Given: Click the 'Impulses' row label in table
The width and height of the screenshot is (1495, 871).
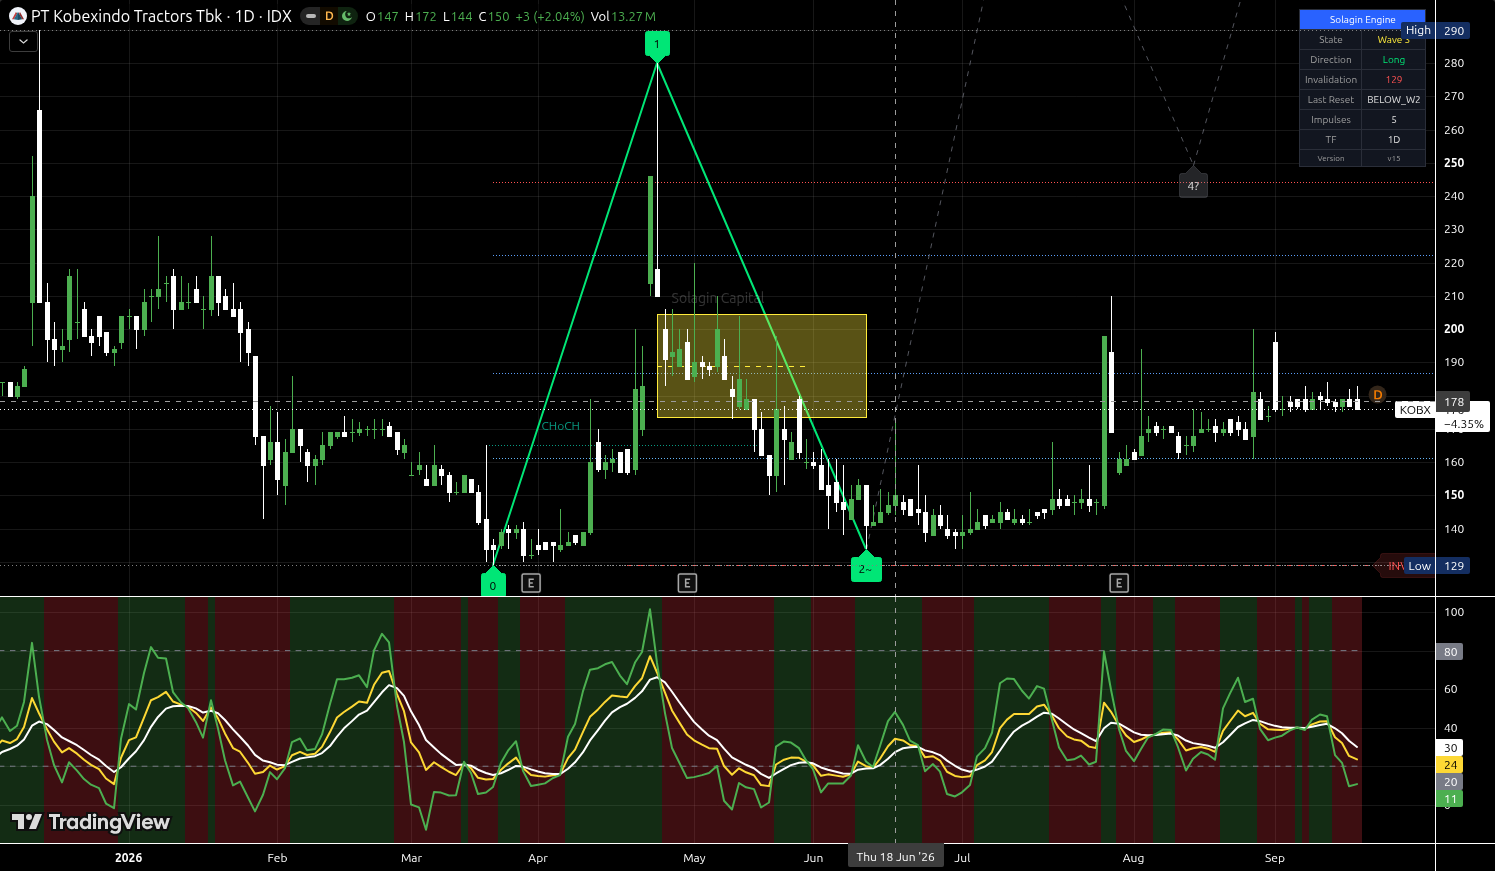Looking at the screenshot, I should (1330, 120).
